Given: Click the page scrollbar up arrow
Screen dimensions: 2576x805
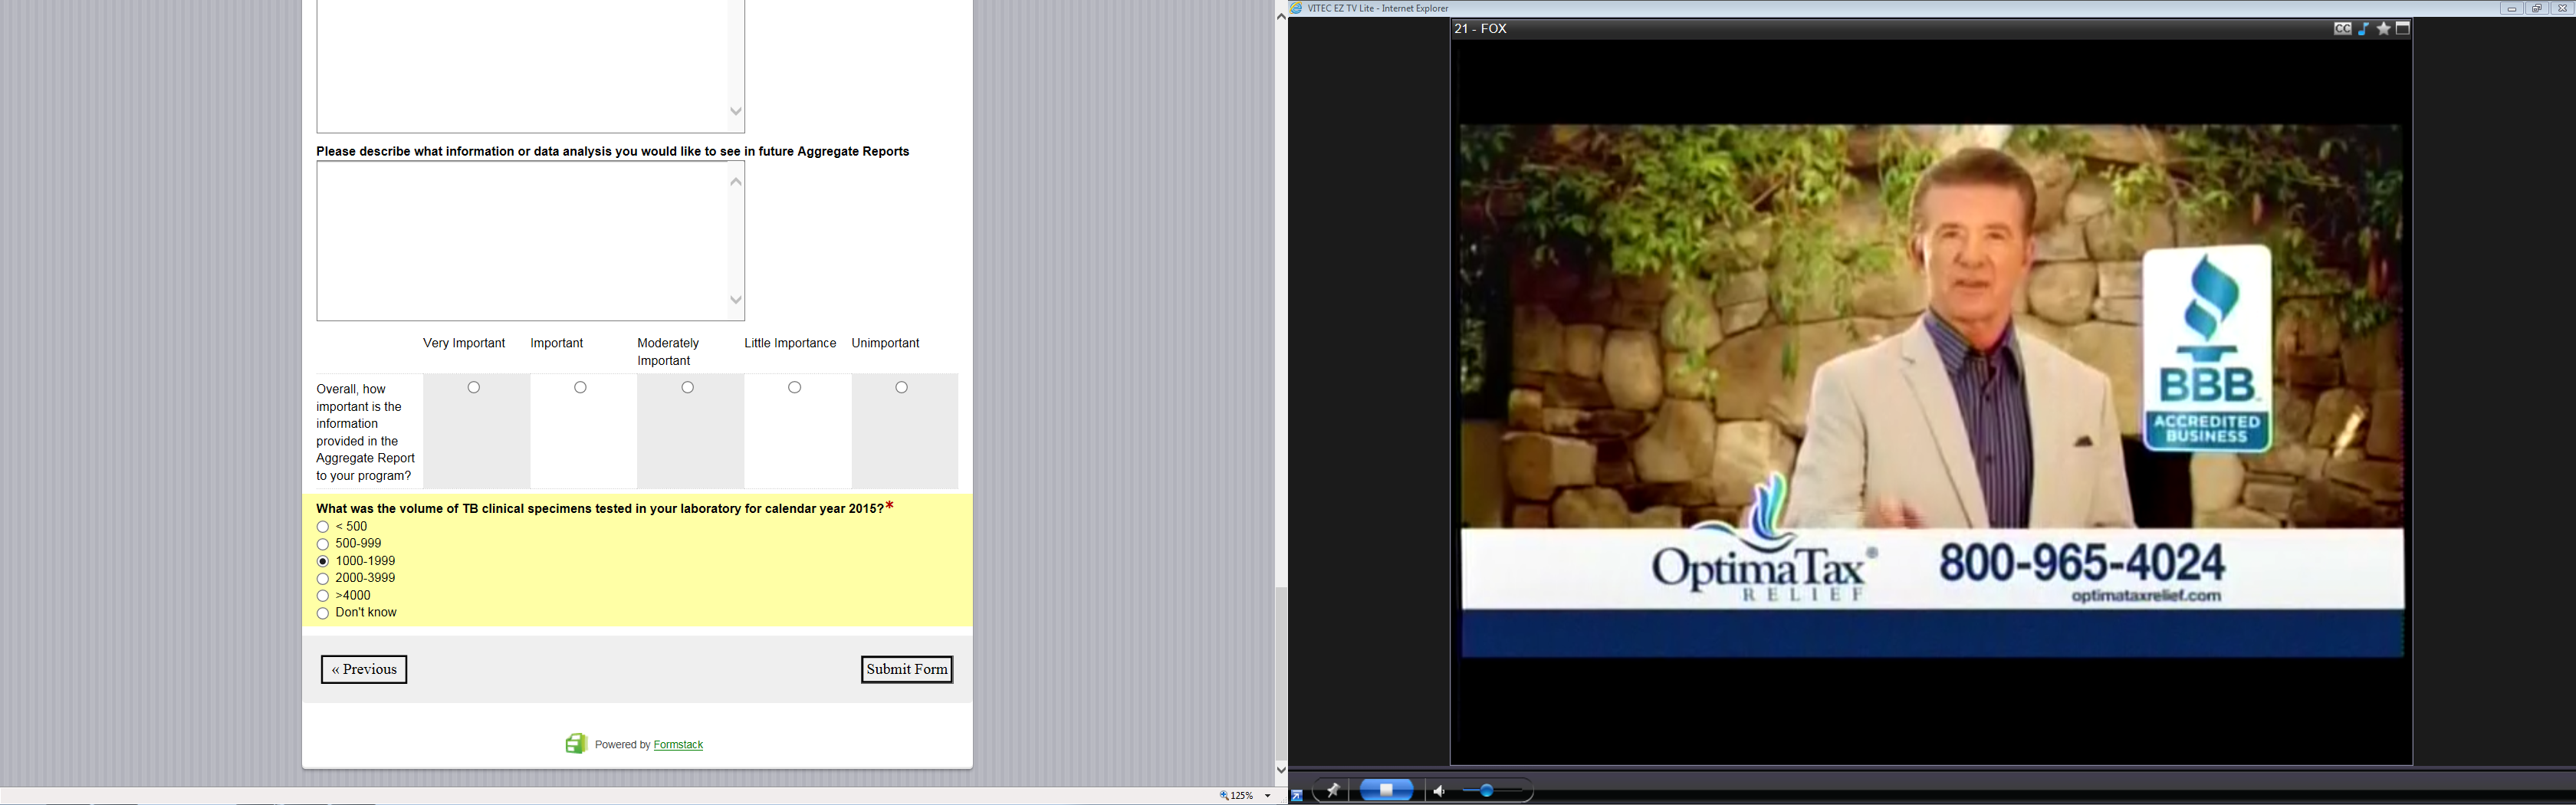Looking at the screenshot, I should tap(1281, 17).
